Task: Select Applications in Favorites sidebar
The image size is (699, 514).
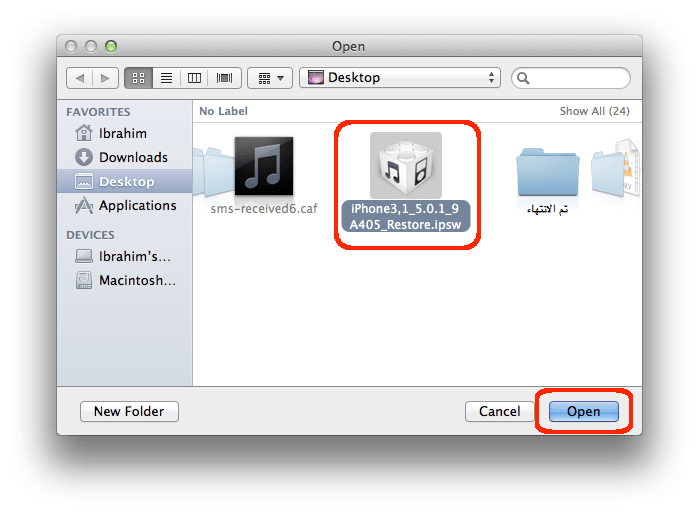Action: (x=137, y=205)
